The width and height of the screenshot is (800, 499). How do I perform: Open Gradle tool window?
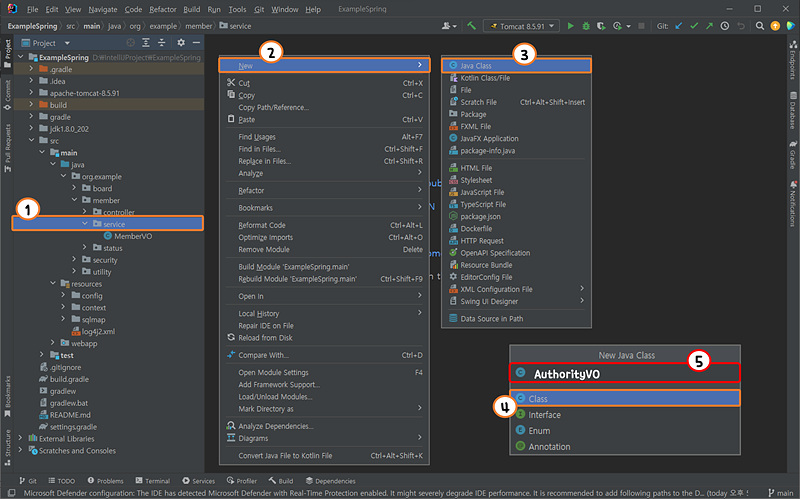793,155
